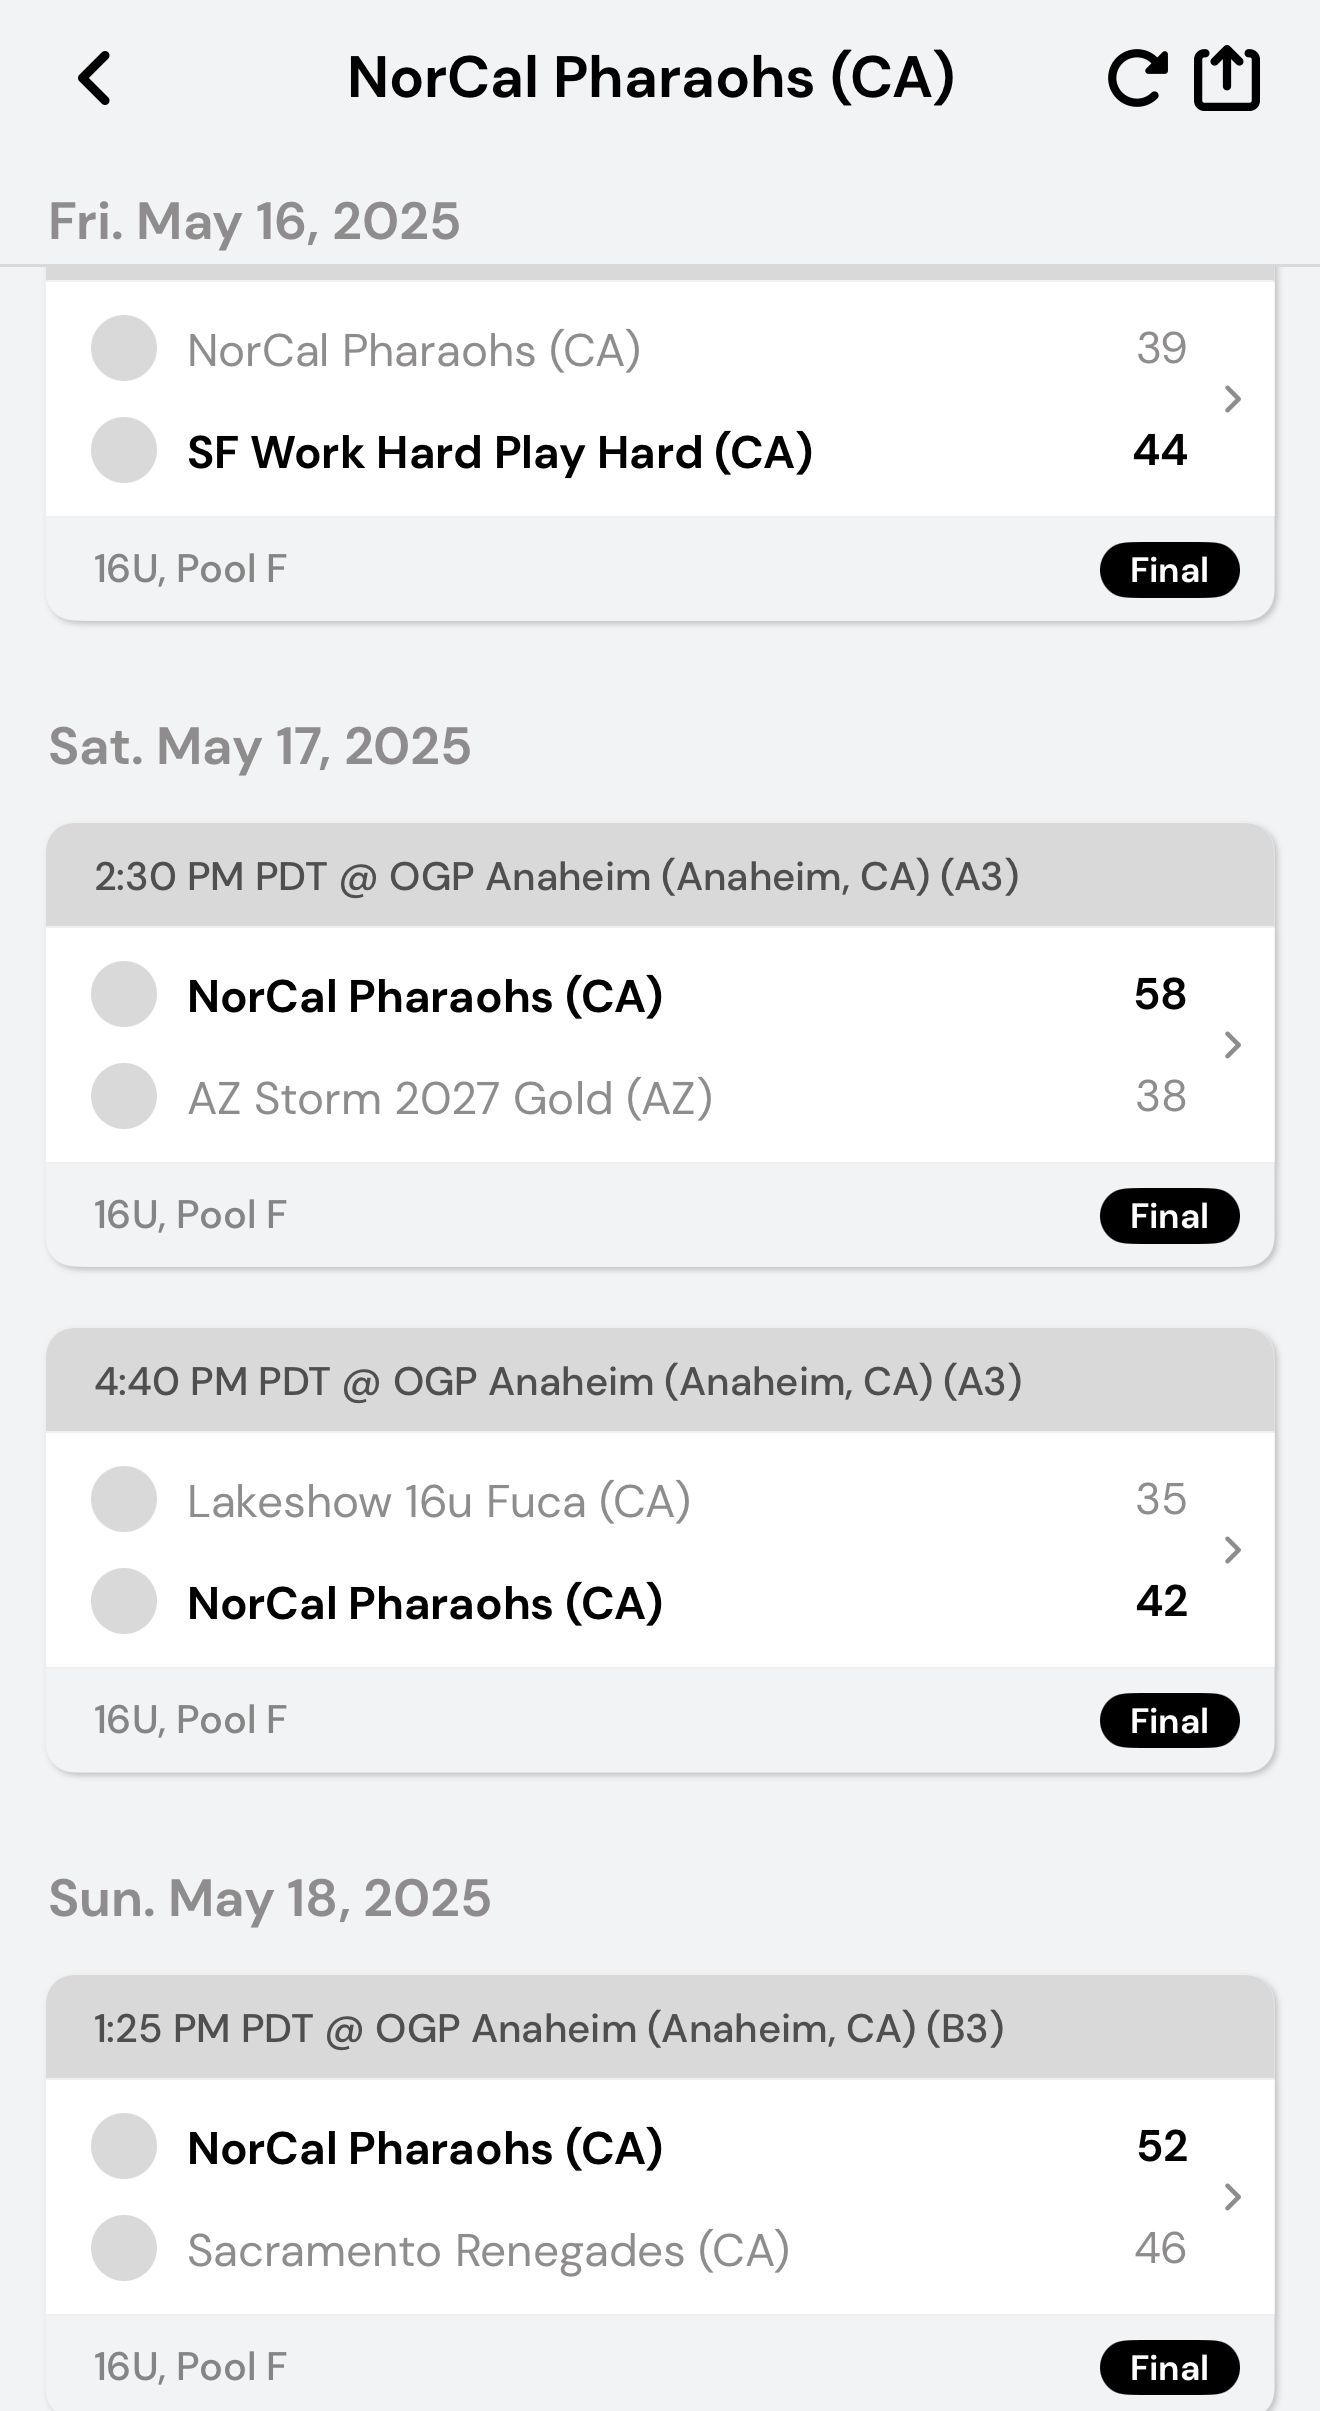Select Lakeshow 16u Fuca (CA) team name
The image size is (1320, 2411).
pyautogui.click(x=438, y=1502)
